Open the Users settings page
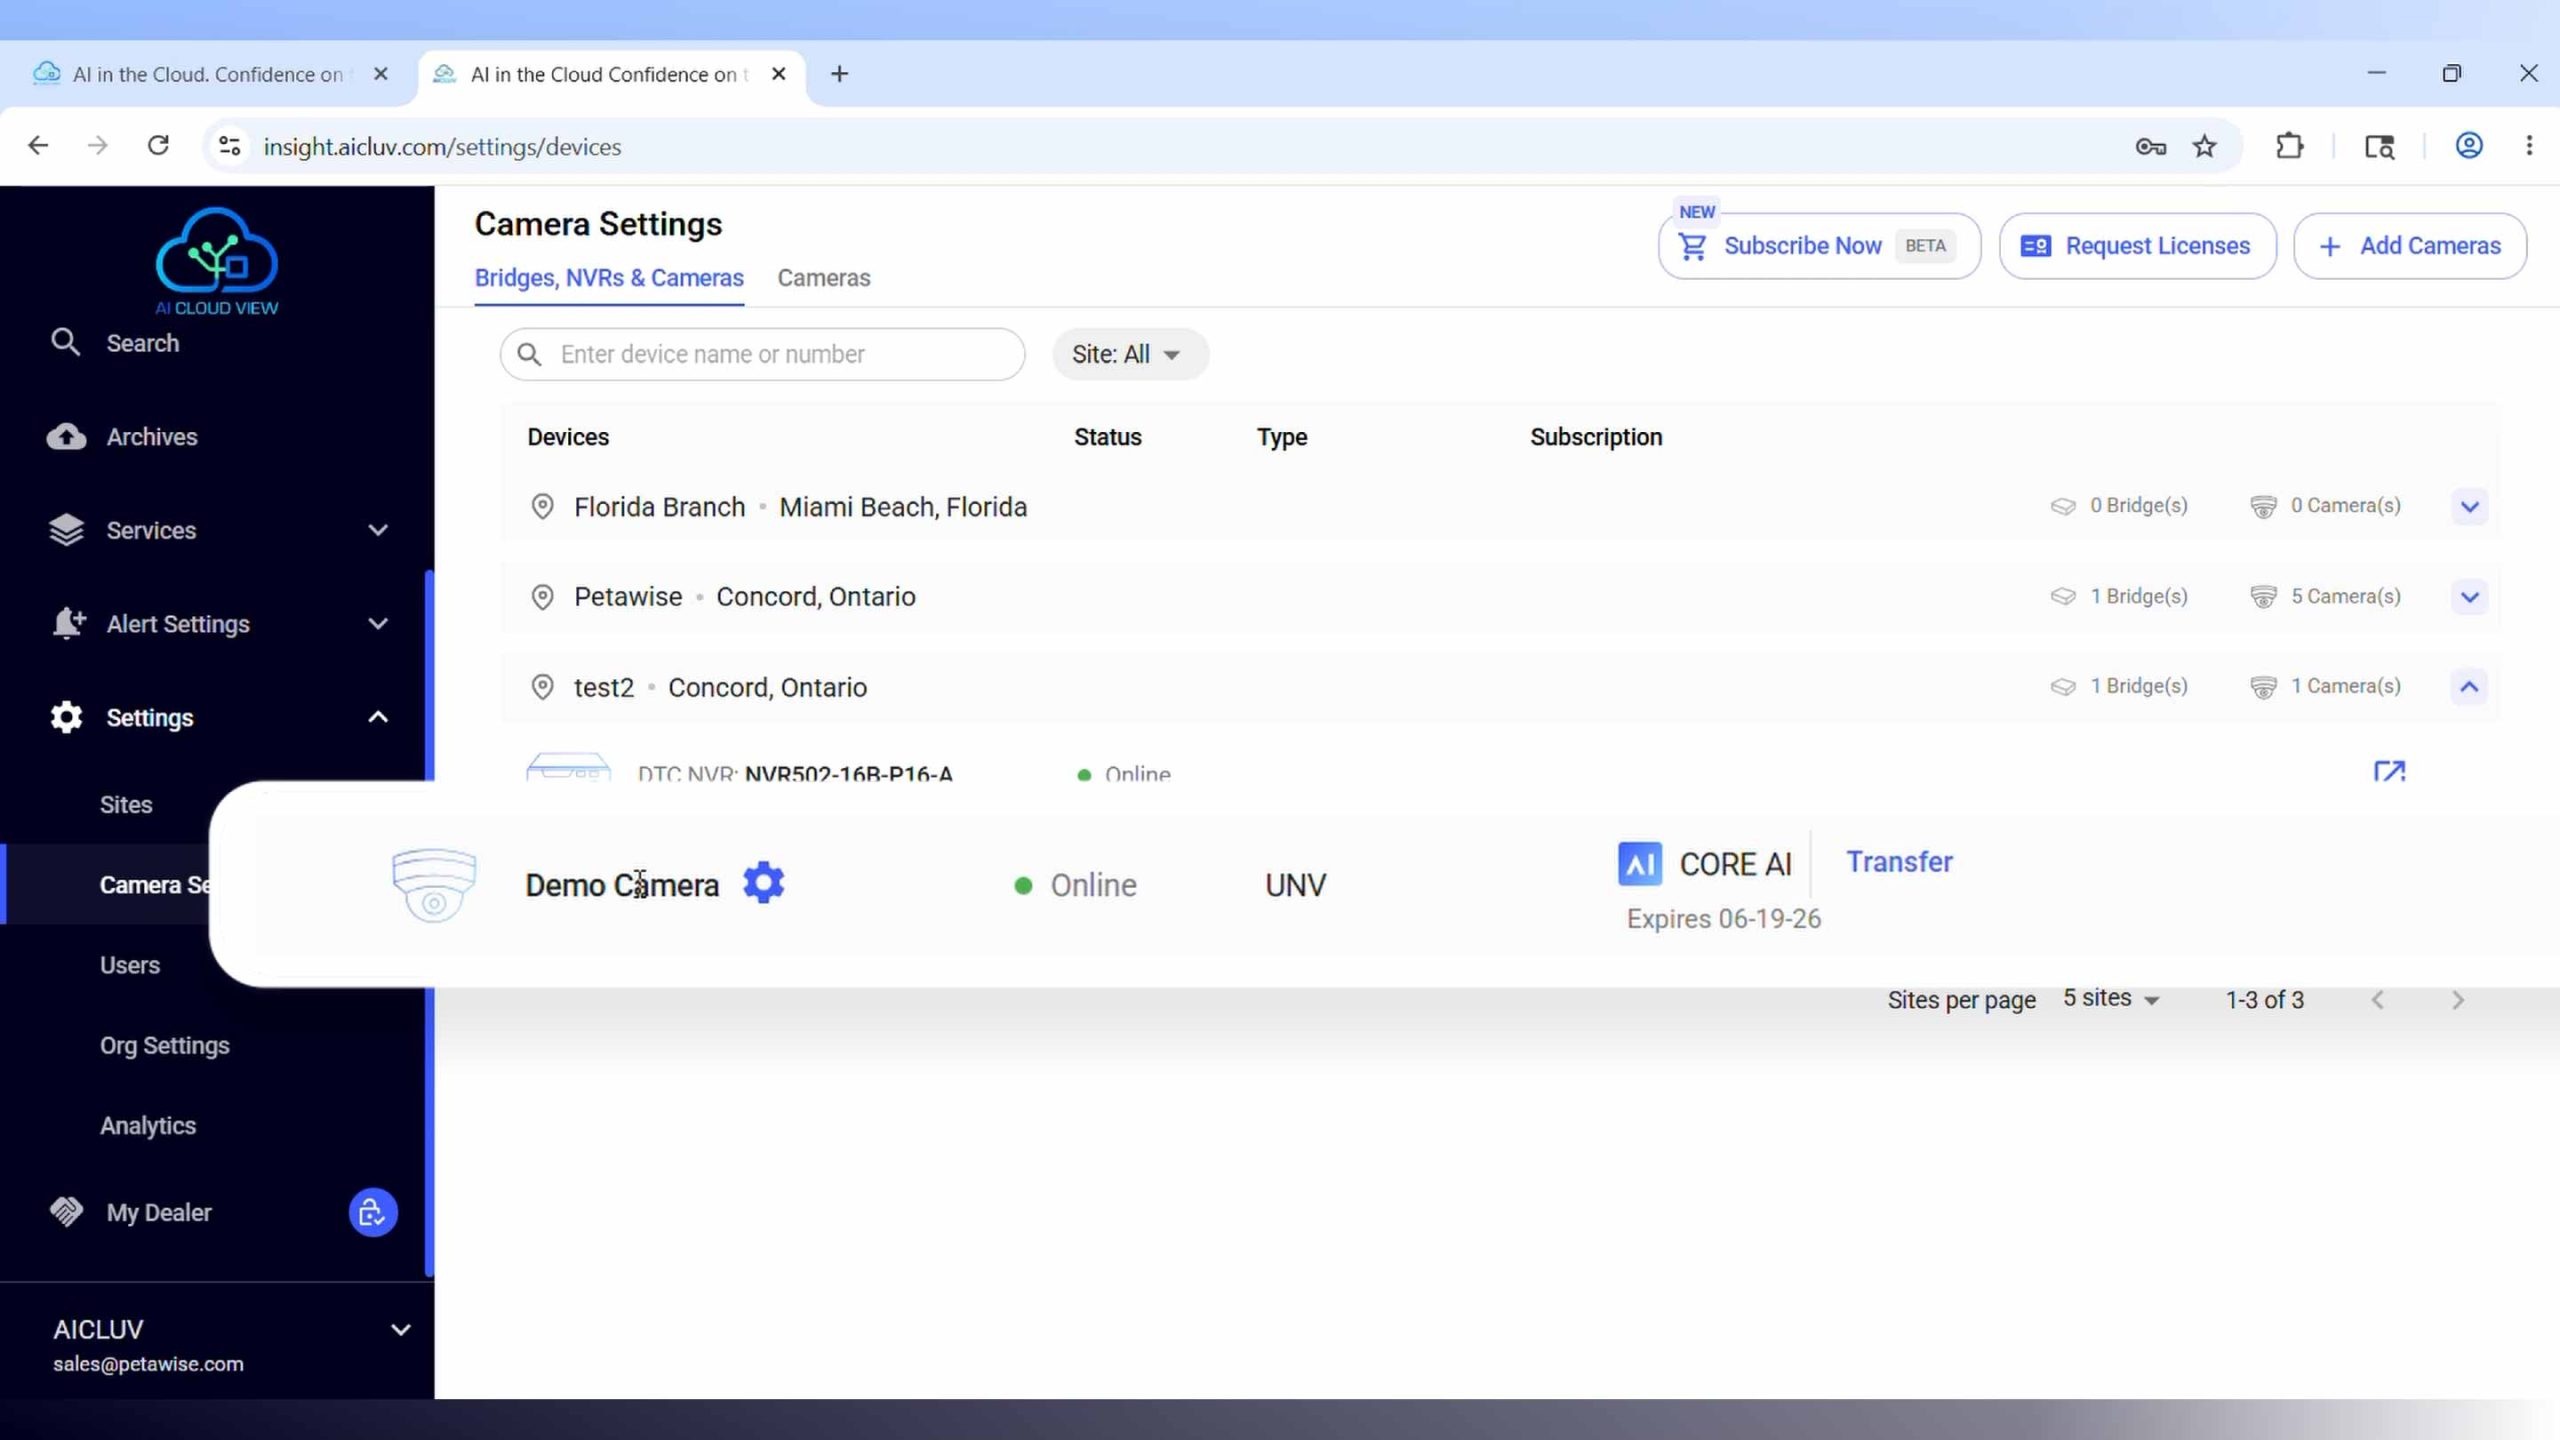This screenshot has width=2560, height=1440. (130, 965)
